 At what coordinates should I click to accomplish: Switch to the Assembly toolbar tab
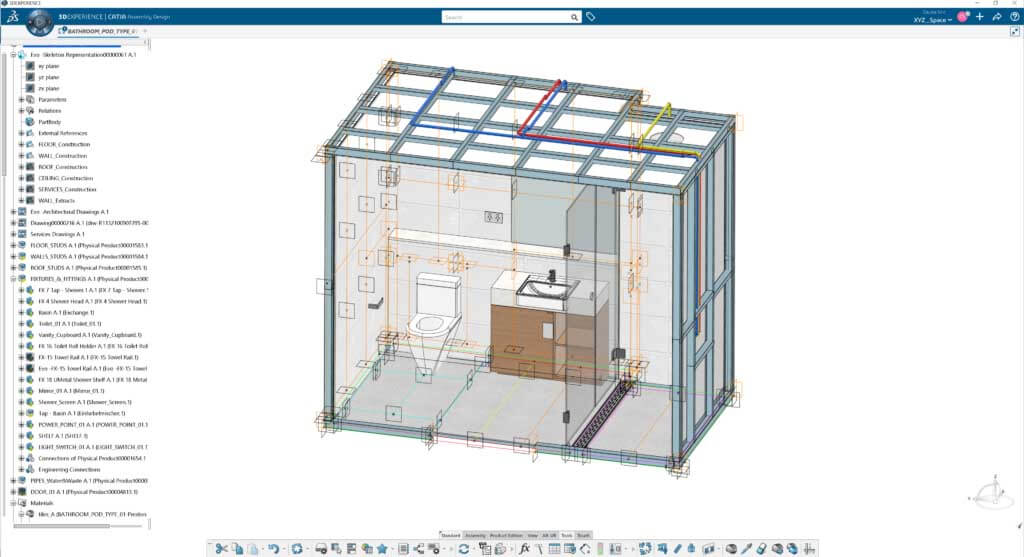point(475,535)
